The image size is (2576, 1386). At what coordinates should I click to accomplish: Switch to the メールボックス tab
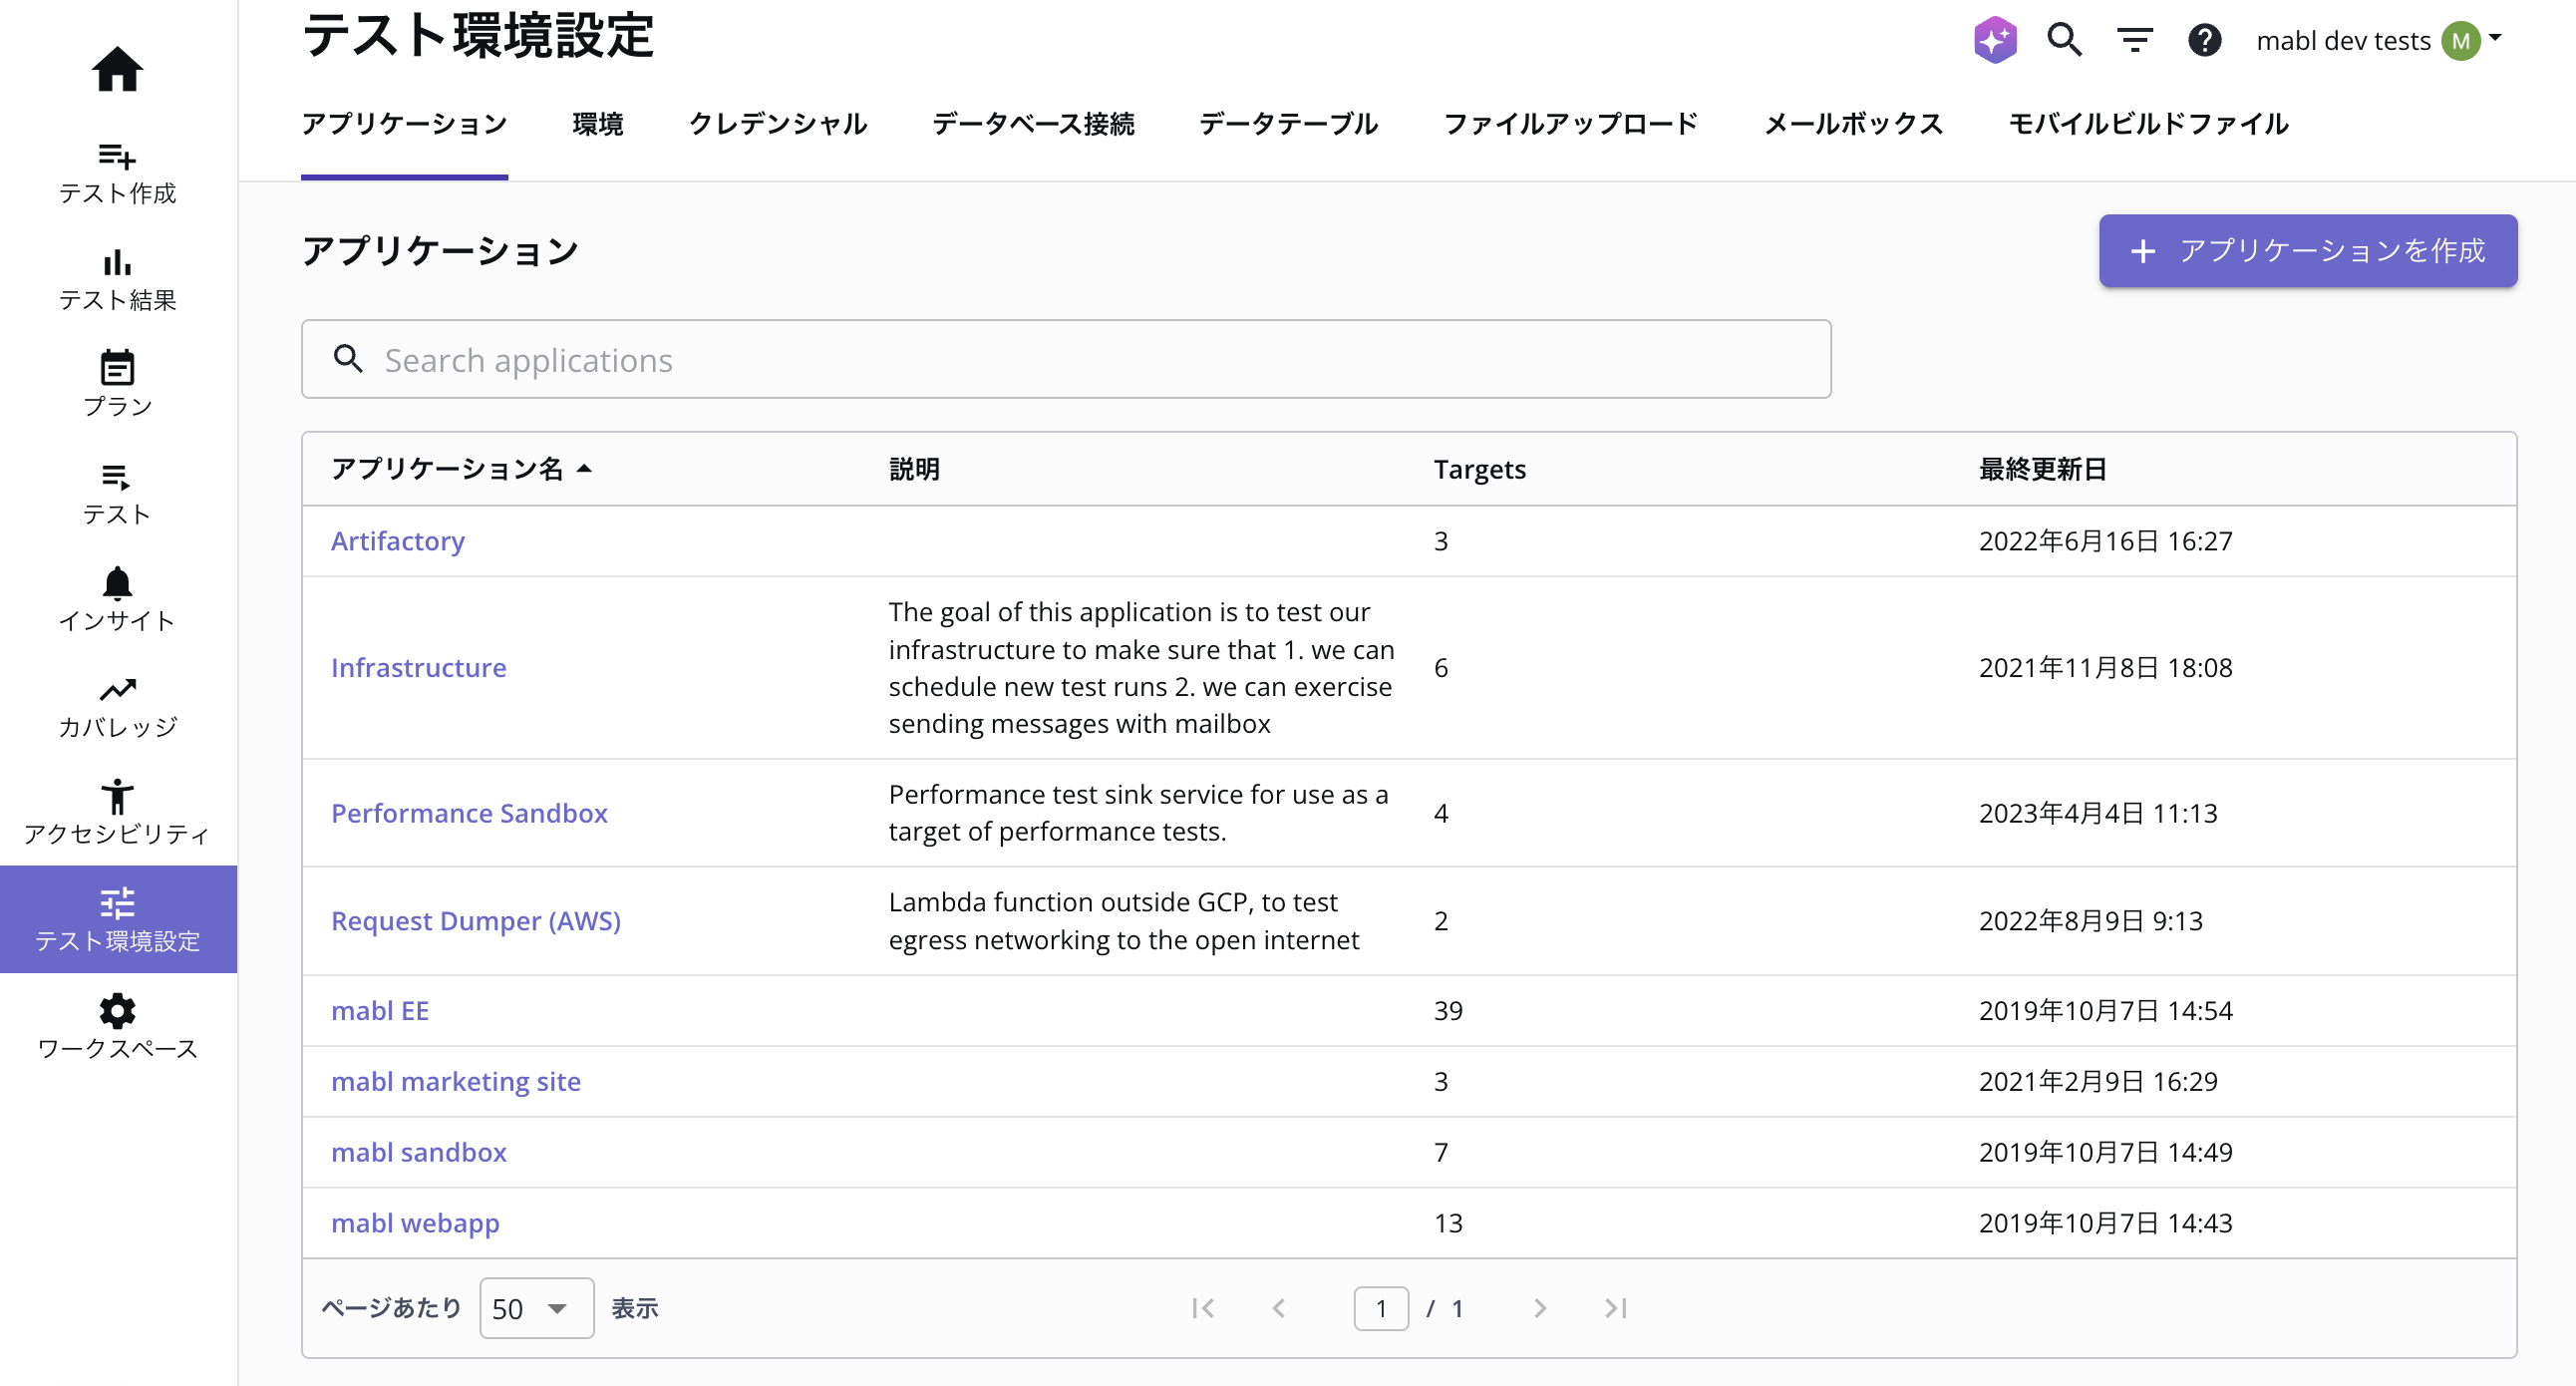pyautogui.click(x=1852, y=123)
